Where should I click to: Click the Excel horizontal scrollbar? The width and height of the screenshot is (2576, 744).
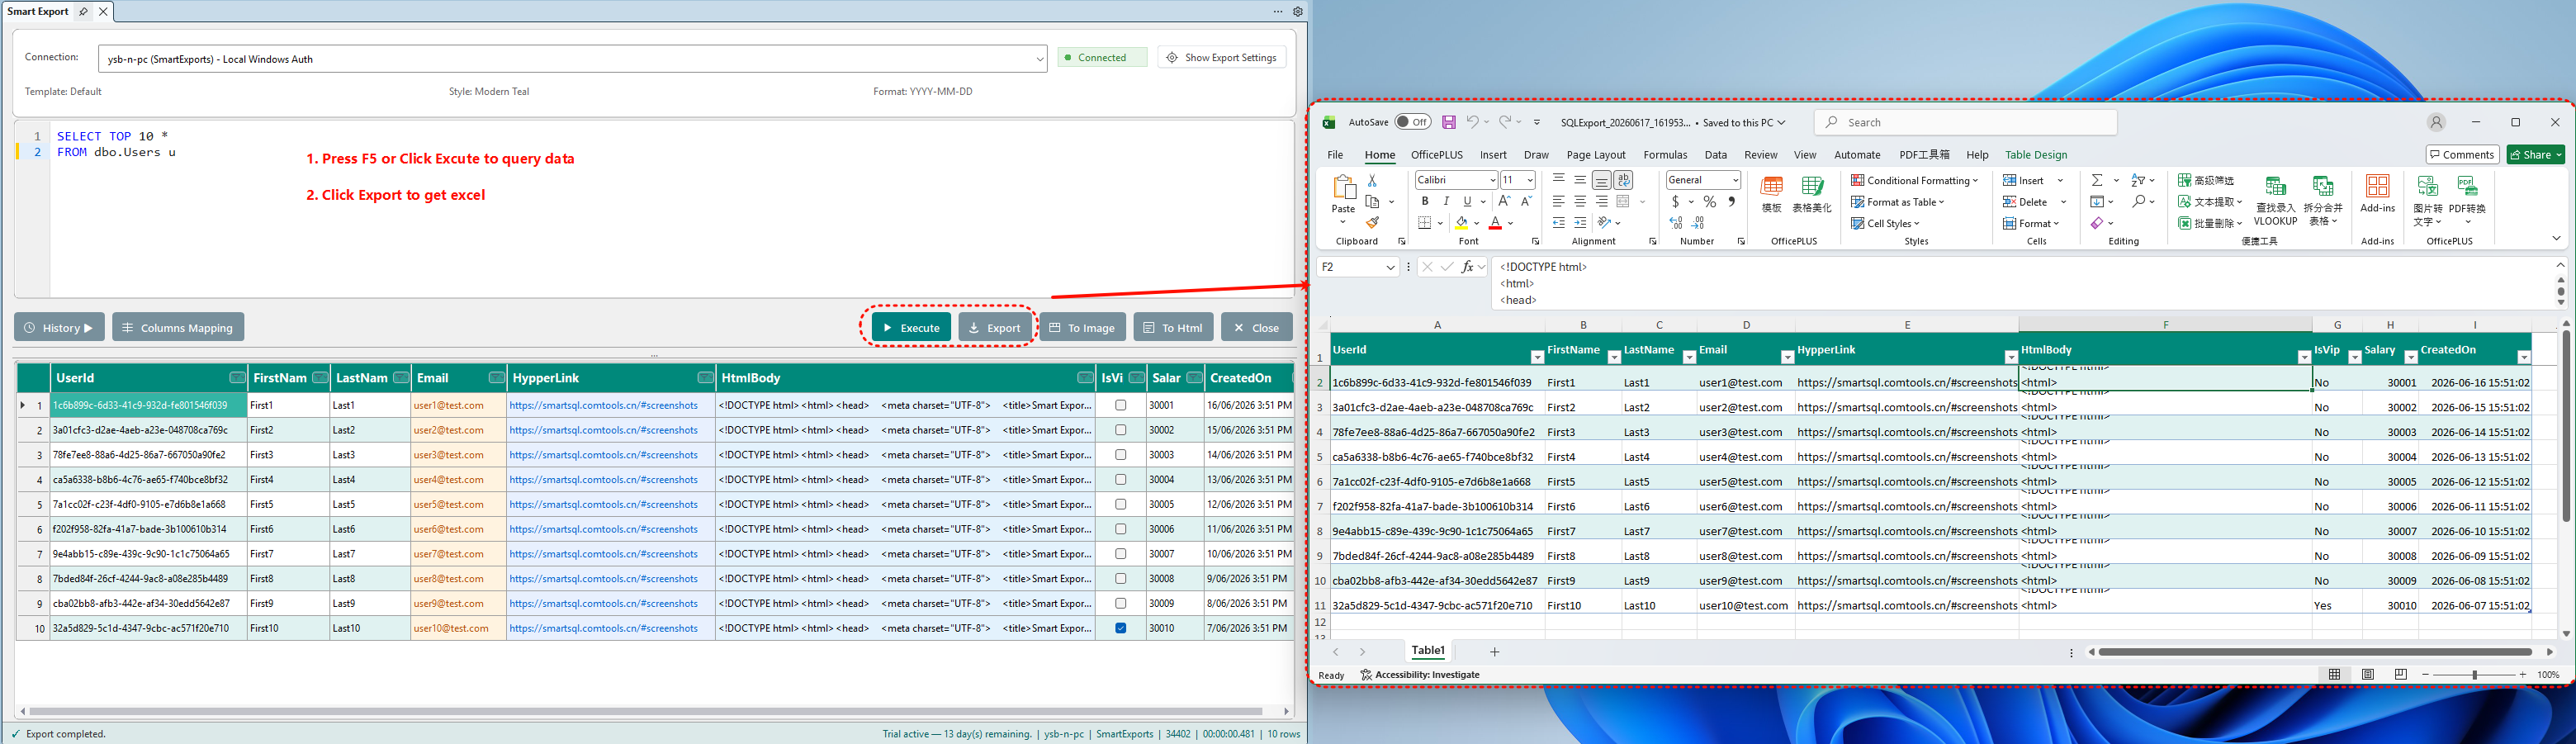[x=2315, y=652]
